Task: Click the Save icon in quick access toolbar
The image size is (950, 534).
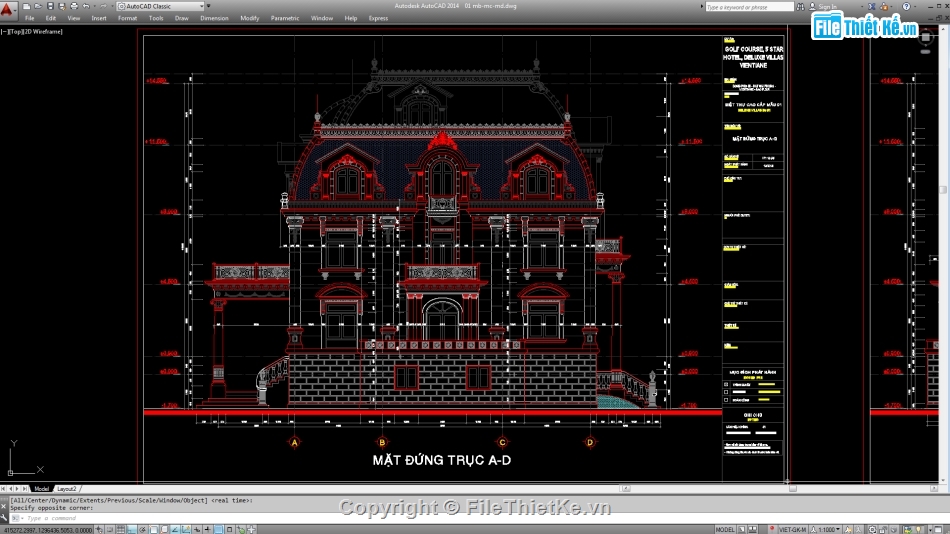Action: pos(50,6)
